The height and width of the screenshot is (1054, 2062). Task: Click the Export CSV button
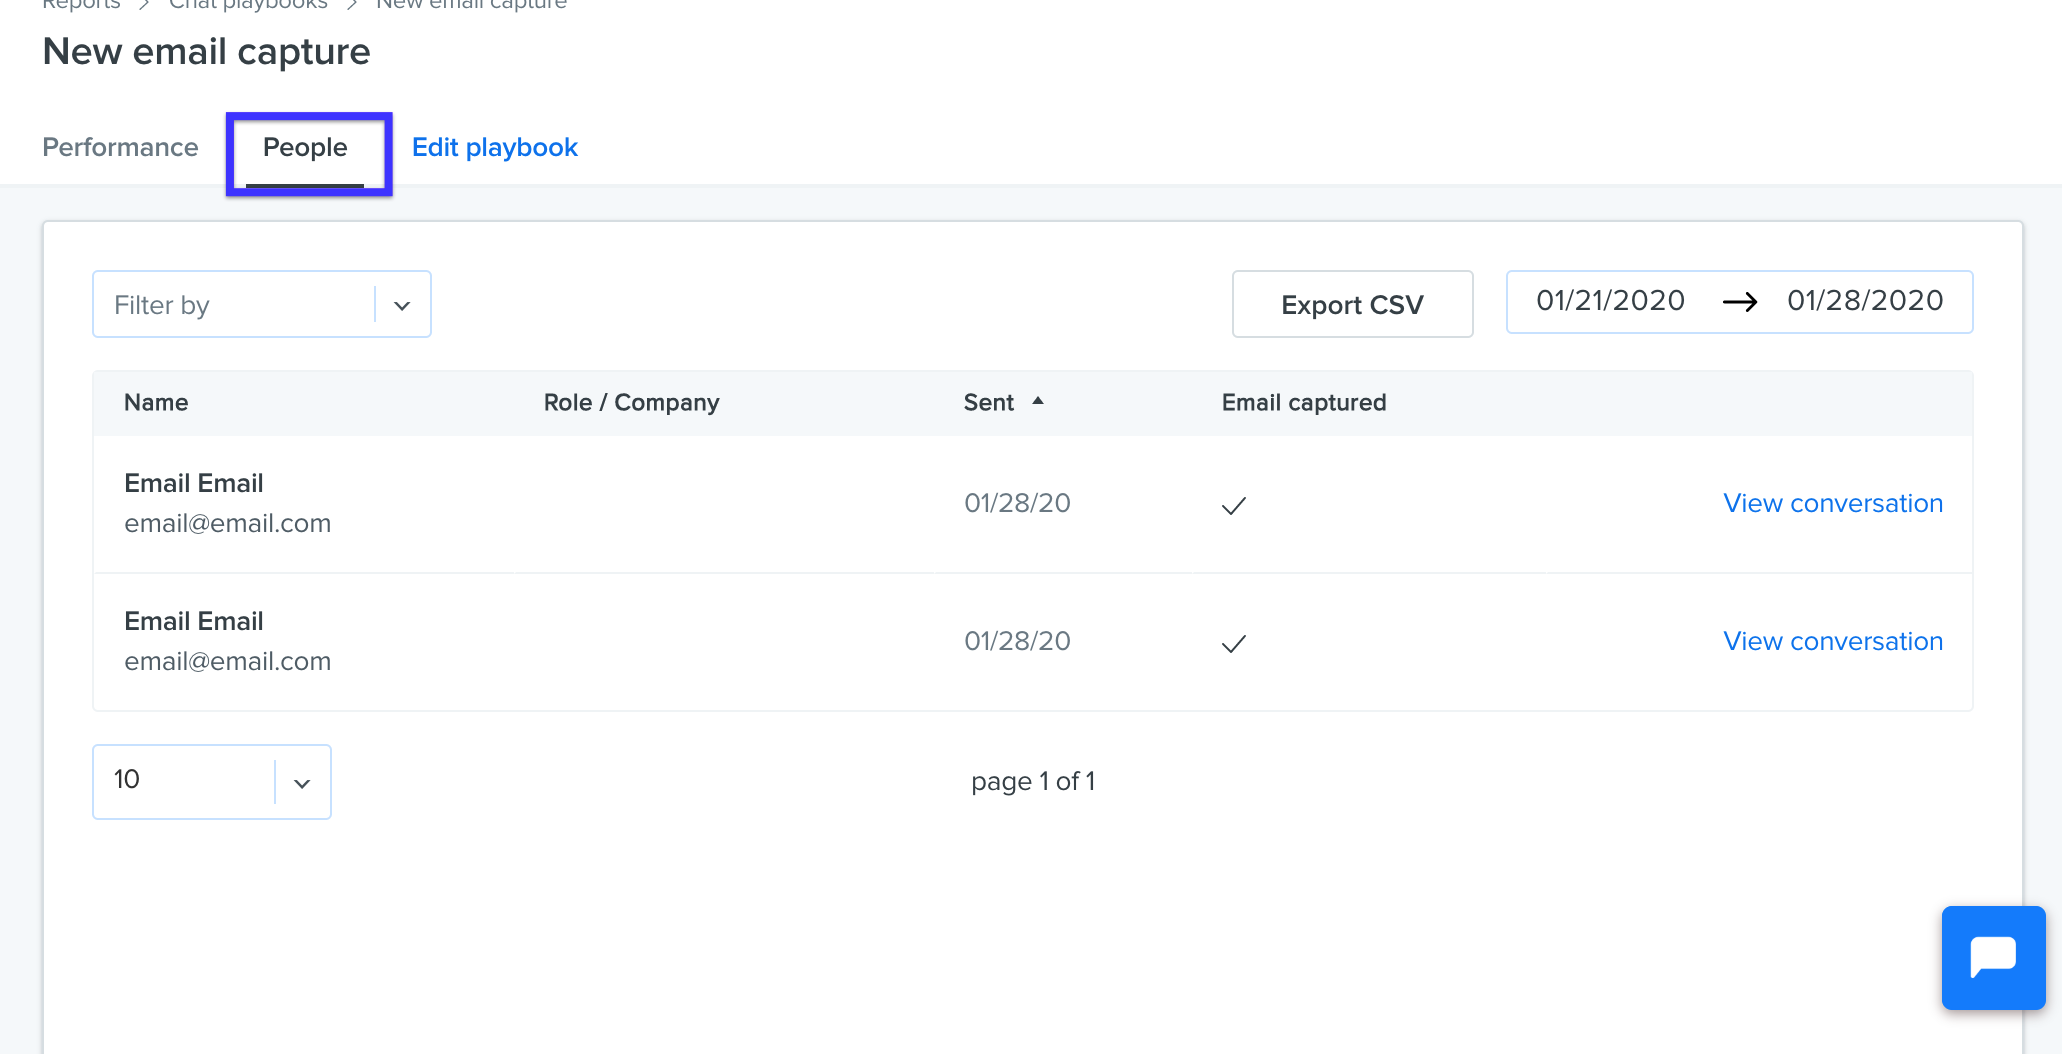[1352, 304]
